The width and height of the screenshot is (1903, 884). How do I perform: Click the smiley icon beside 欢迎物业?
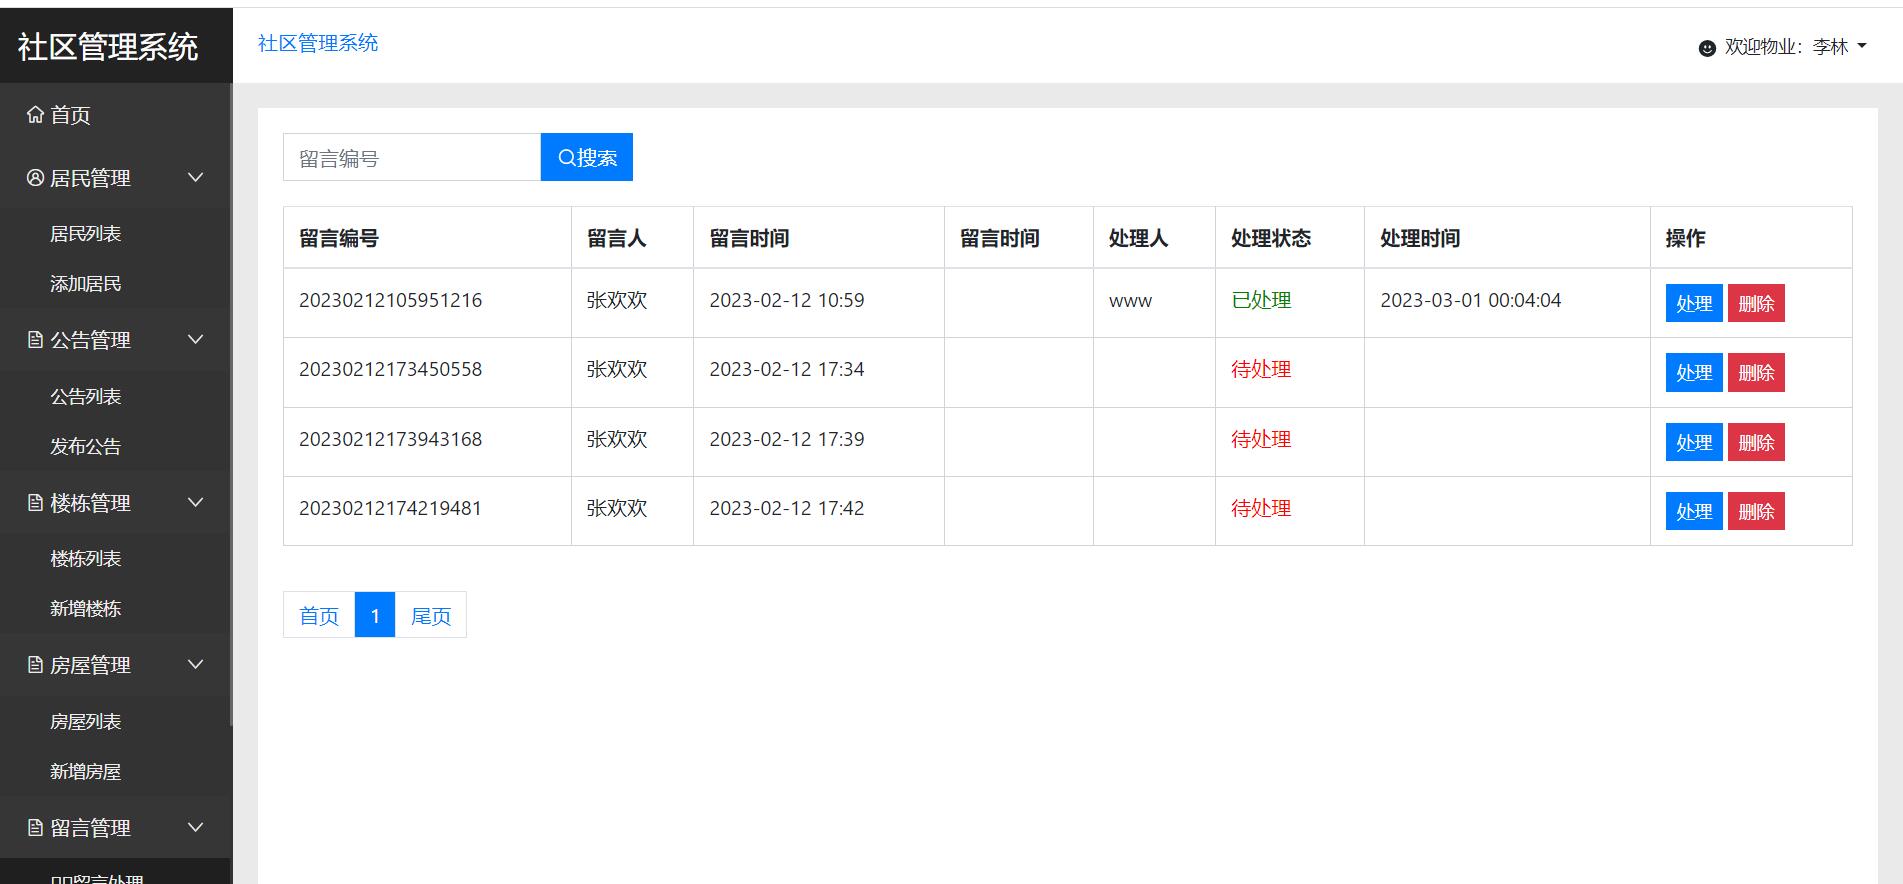pyautogui.click(x=1707, y=48)
